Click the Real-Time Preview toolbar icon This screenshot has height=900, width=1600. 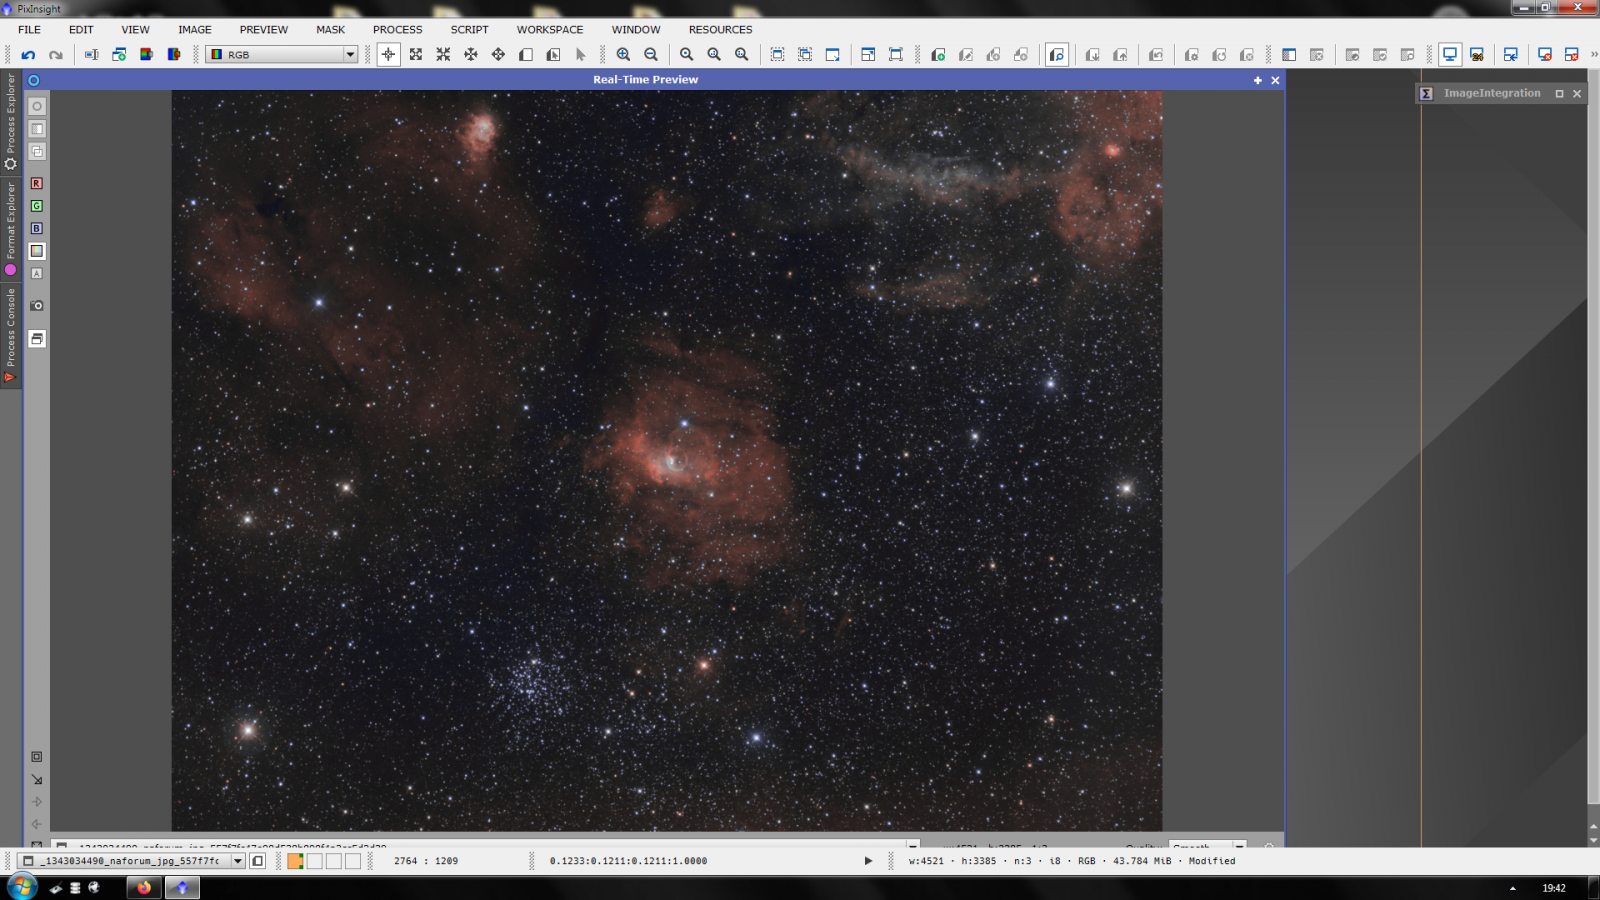[x=1057, y=55]
